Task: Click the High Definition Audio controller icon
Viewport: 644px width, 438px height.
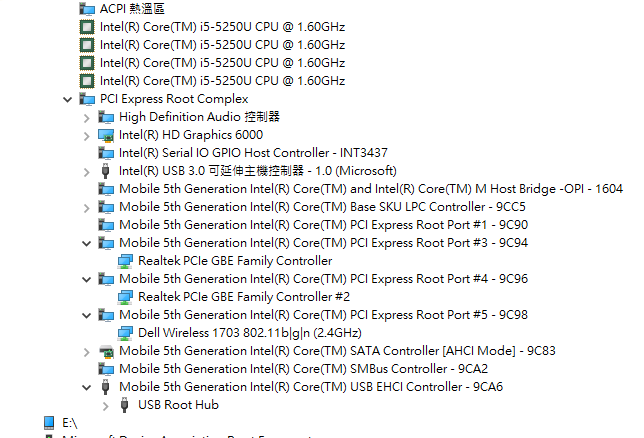Action: click(x=106, y=117)
